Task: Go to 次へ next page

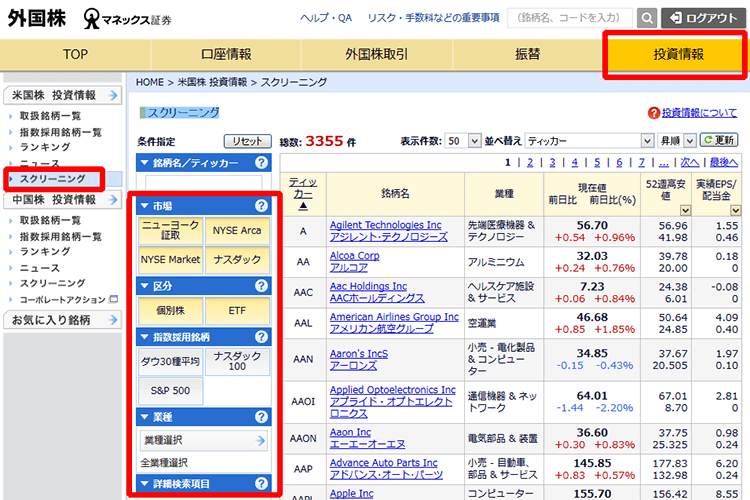Action: coord(690,163)
